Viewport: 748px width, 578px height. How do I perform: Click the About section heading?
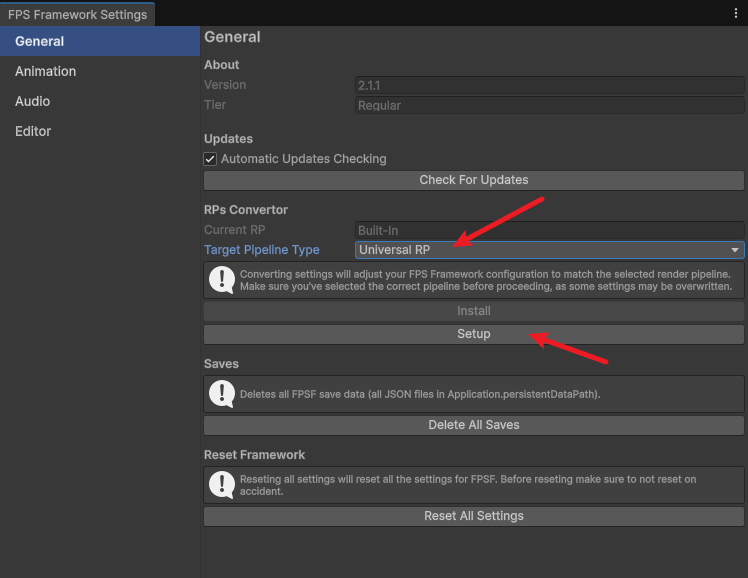click(x=221, y=64)
